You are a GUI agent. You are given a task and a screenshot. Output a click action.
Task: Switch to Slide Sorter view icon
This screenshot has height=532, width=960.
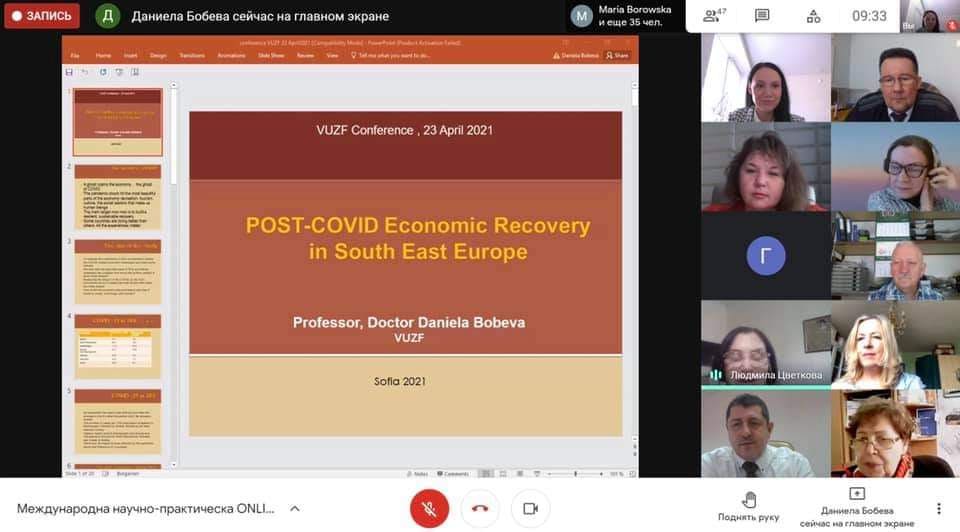503,474
